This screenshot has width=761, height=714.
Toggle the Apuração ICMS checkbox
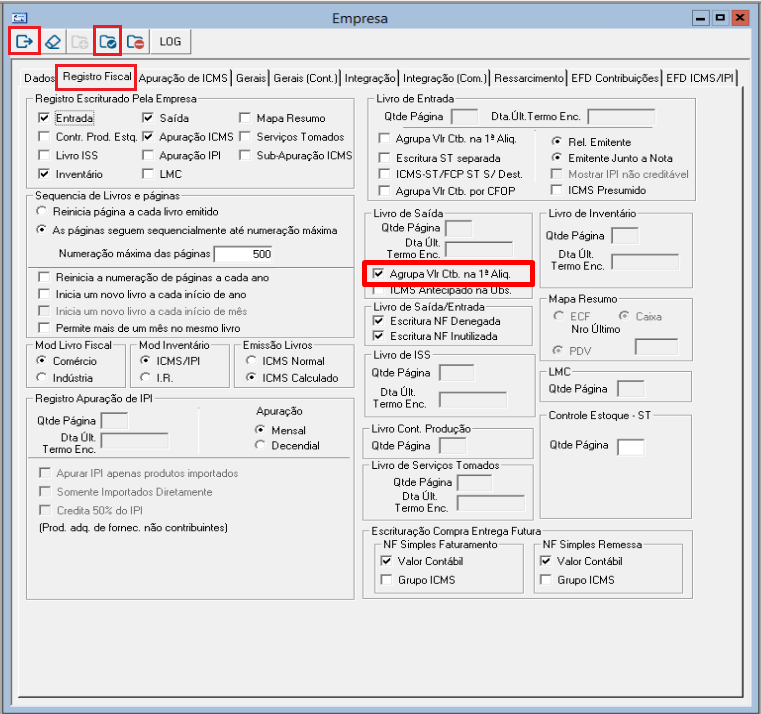pyautogui.click(x=148, y=136)
